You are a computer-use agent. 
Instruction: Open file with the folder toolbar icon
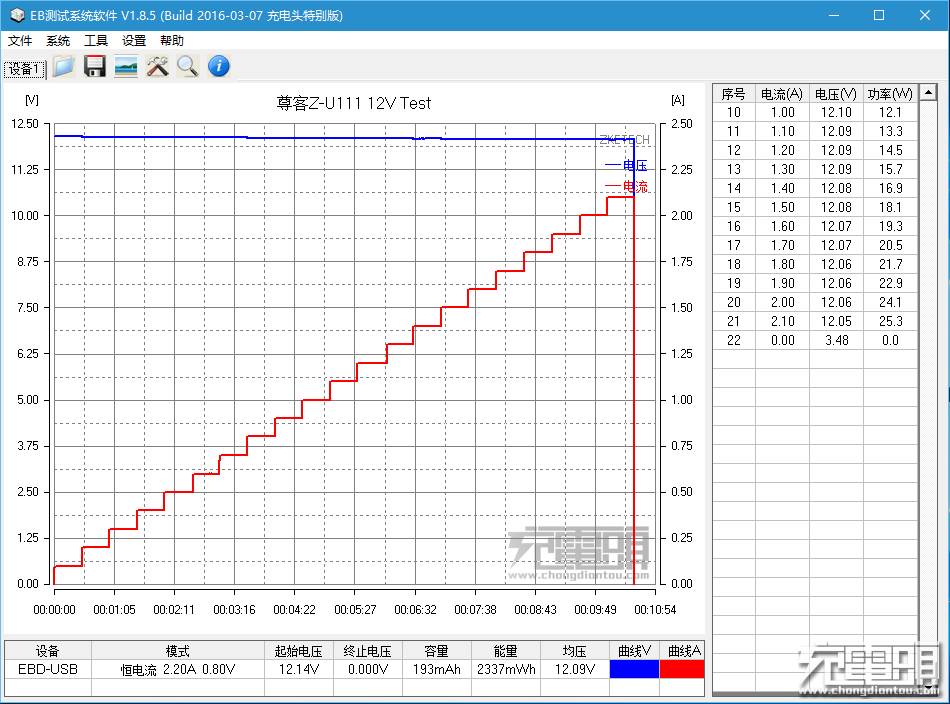tap(63, 66)
